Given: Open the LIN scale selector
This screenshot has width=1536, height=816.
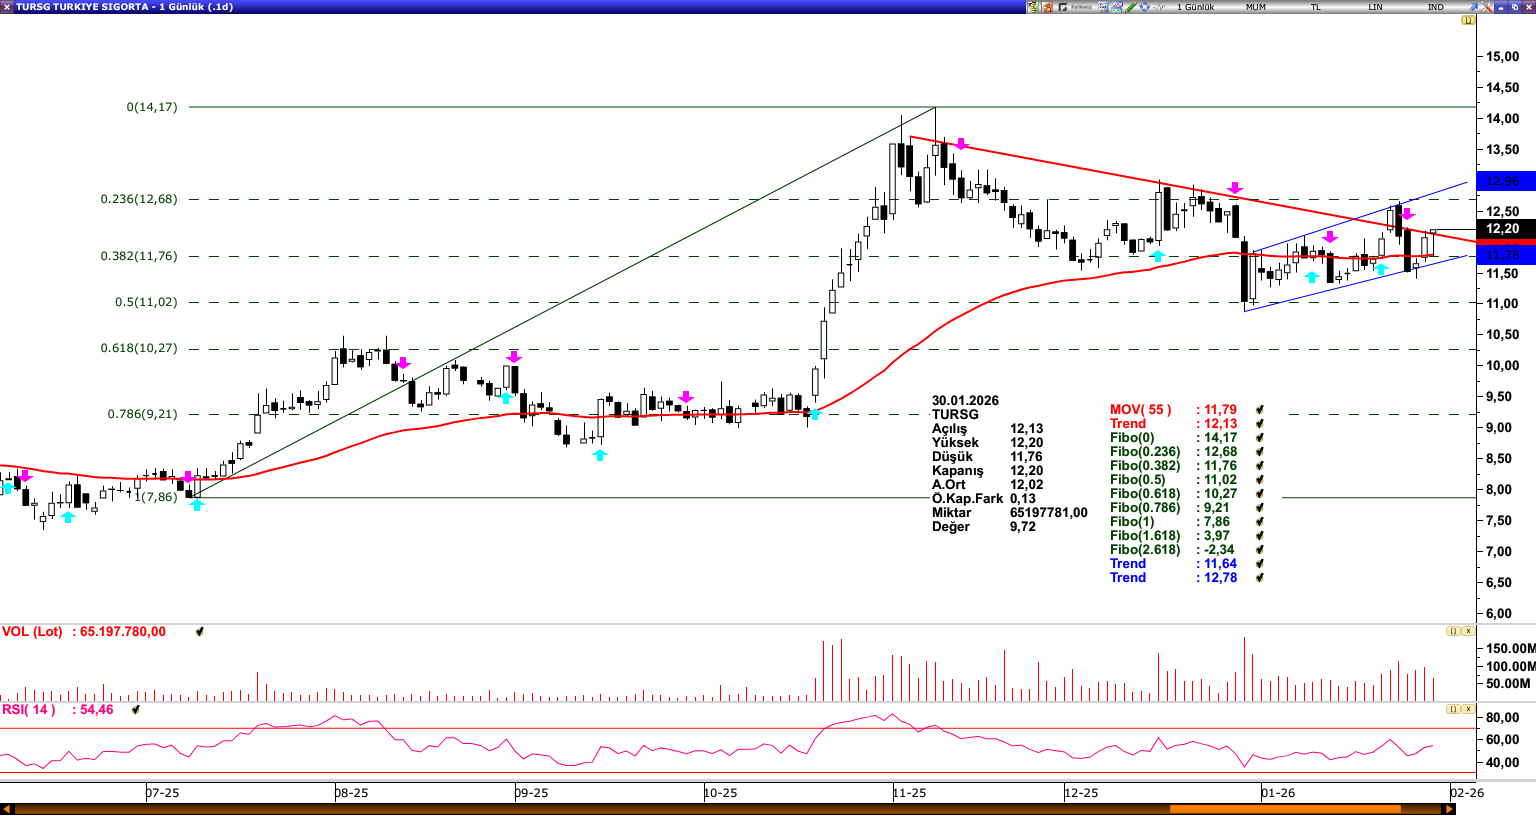Looking at the screenshot, I should pos(1375,7).
